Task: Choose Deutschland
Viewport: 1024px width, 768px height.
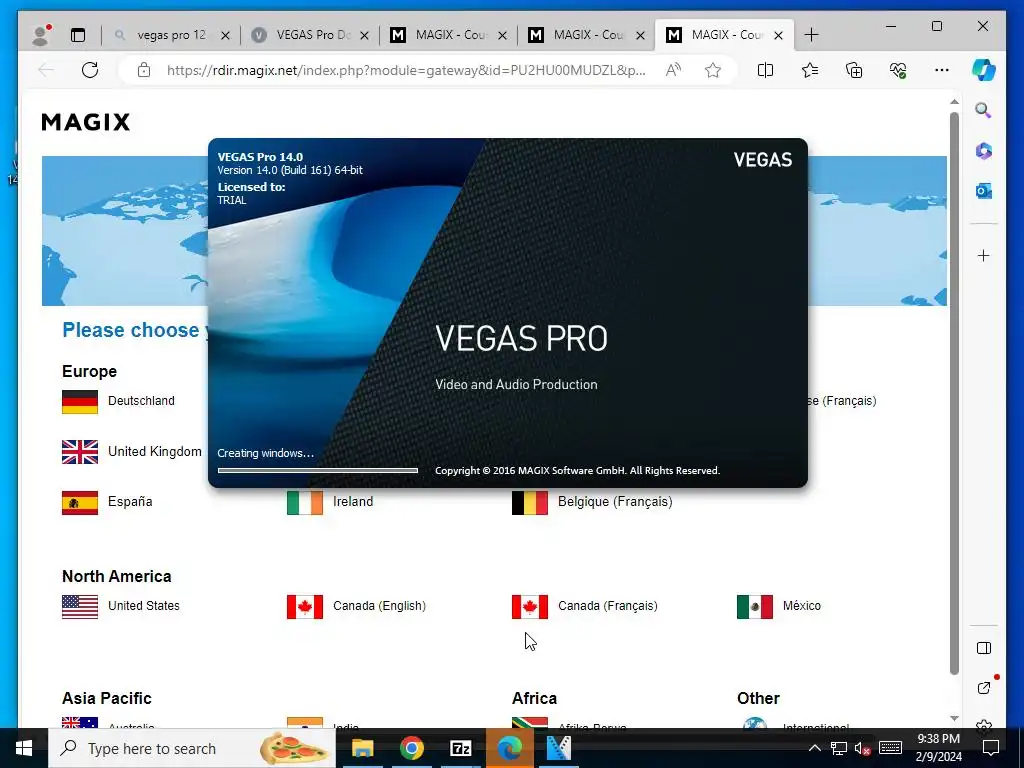Action: tap(141, 401)
